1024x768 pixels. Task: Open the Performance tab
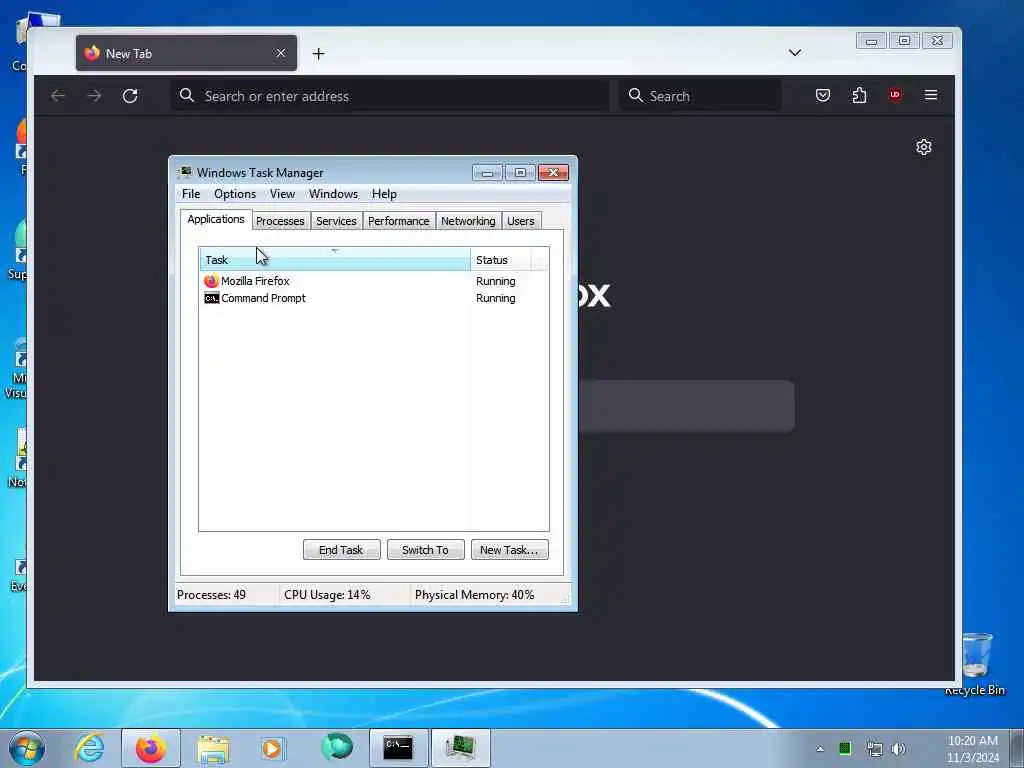(x=398, y=221)
